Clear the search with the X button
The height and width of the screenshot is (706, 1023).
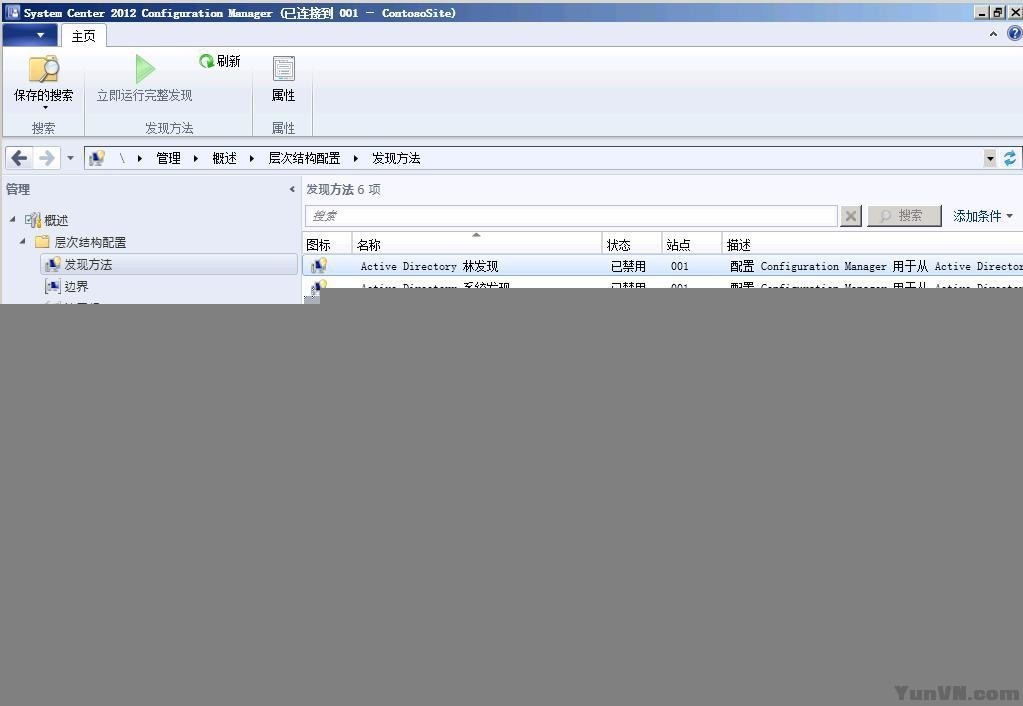[x=851, y=216]
